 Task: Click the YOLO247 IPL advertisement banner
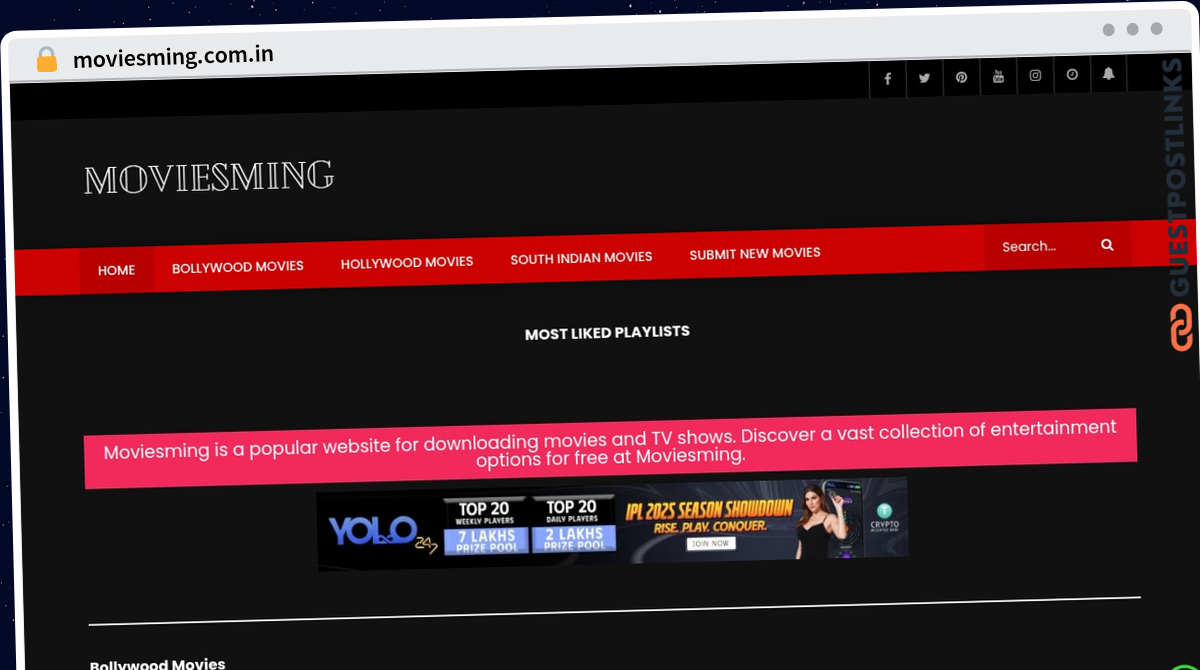(x=613, y=524)
